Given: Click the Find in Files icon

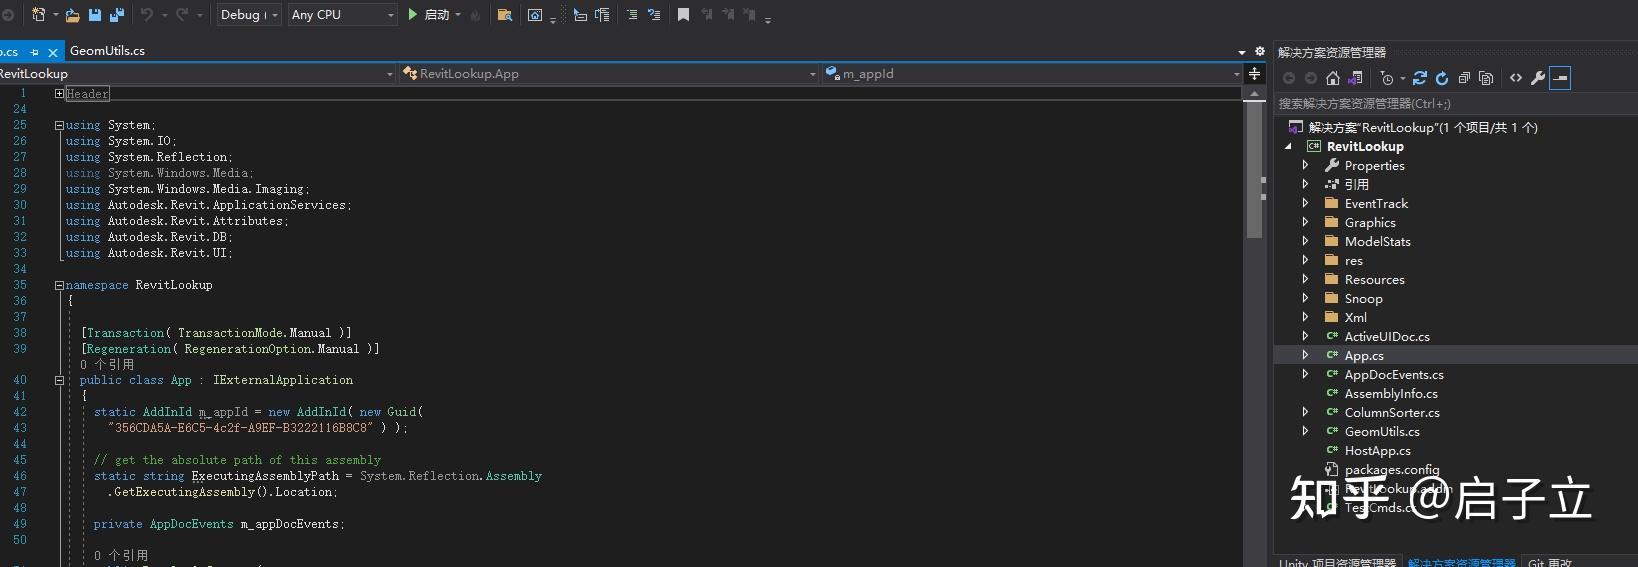Looking at the screenshot, I should (x=505, y=15).
